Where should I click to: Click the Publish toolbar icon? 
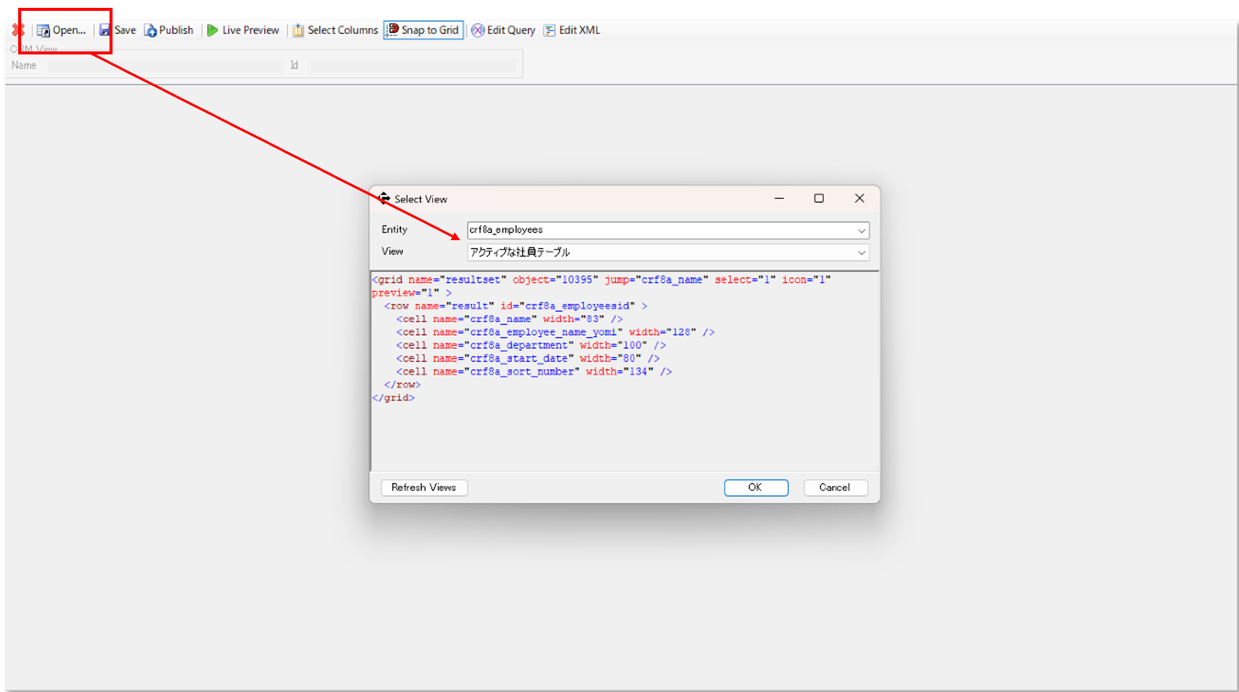coord(151,30)
